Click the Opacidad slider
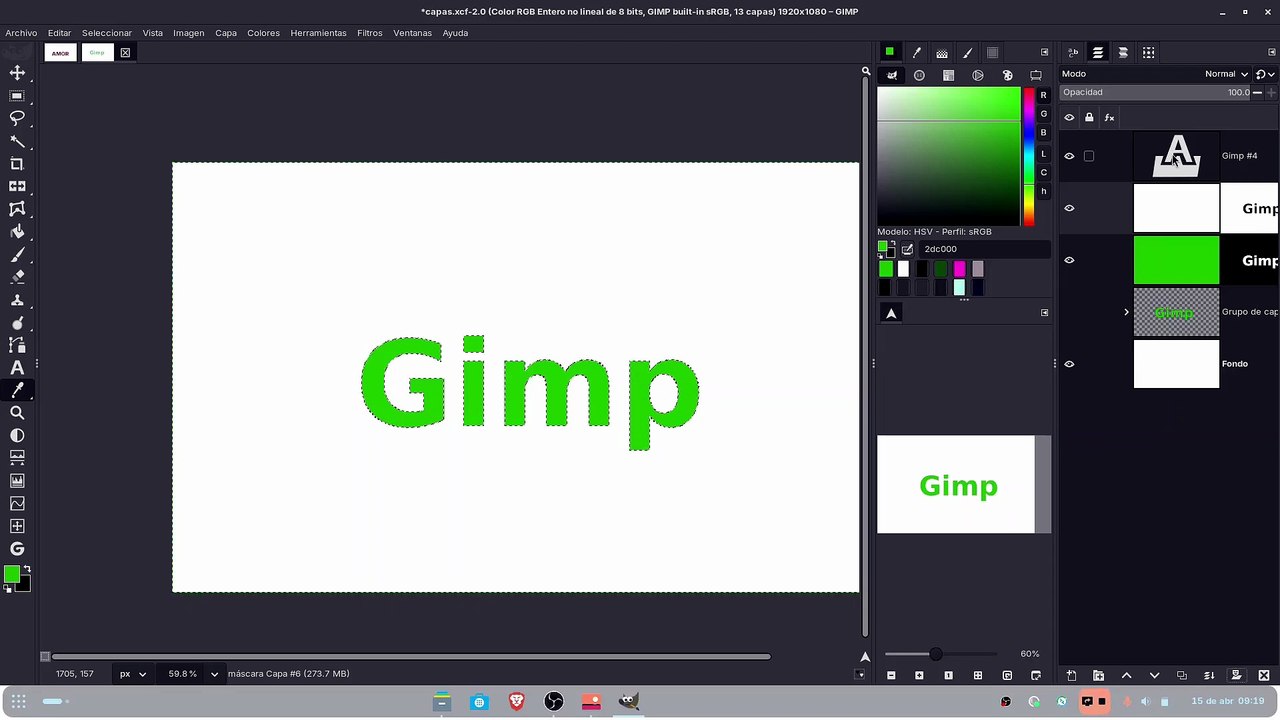 1155,93
